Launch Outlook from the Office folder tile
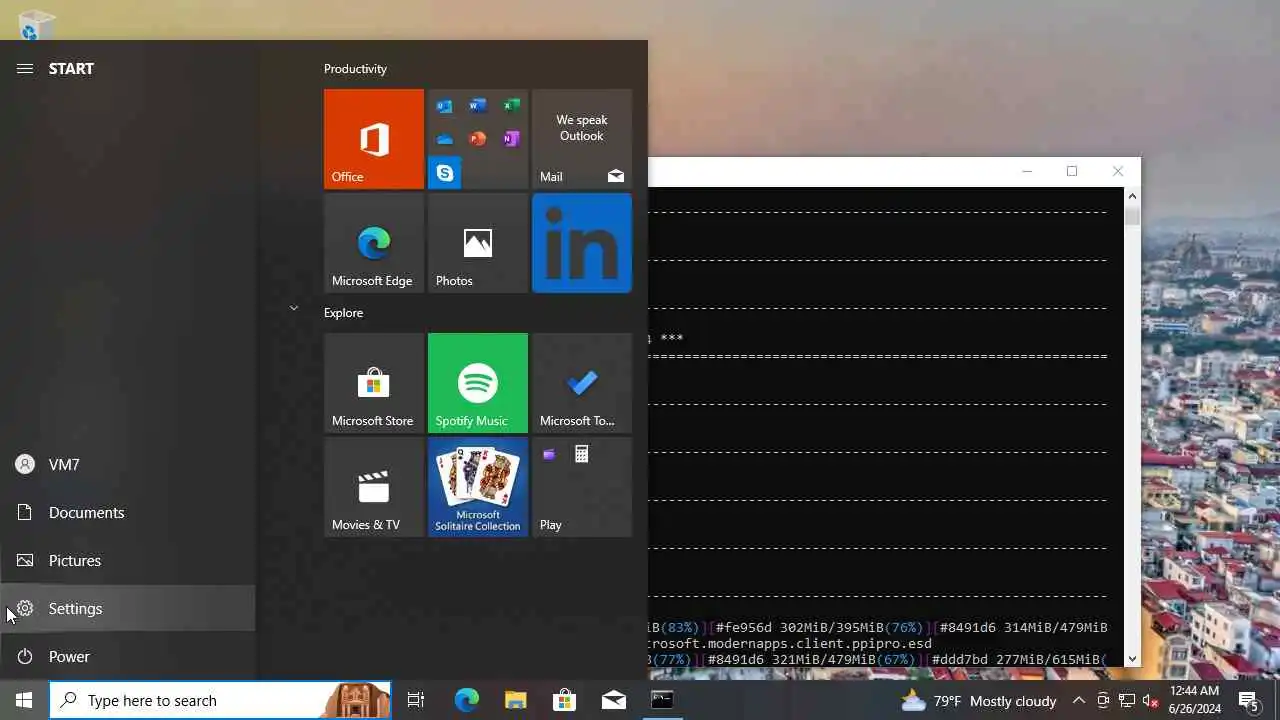This screenshot has width=1280, height=720. tap(444, 106)
